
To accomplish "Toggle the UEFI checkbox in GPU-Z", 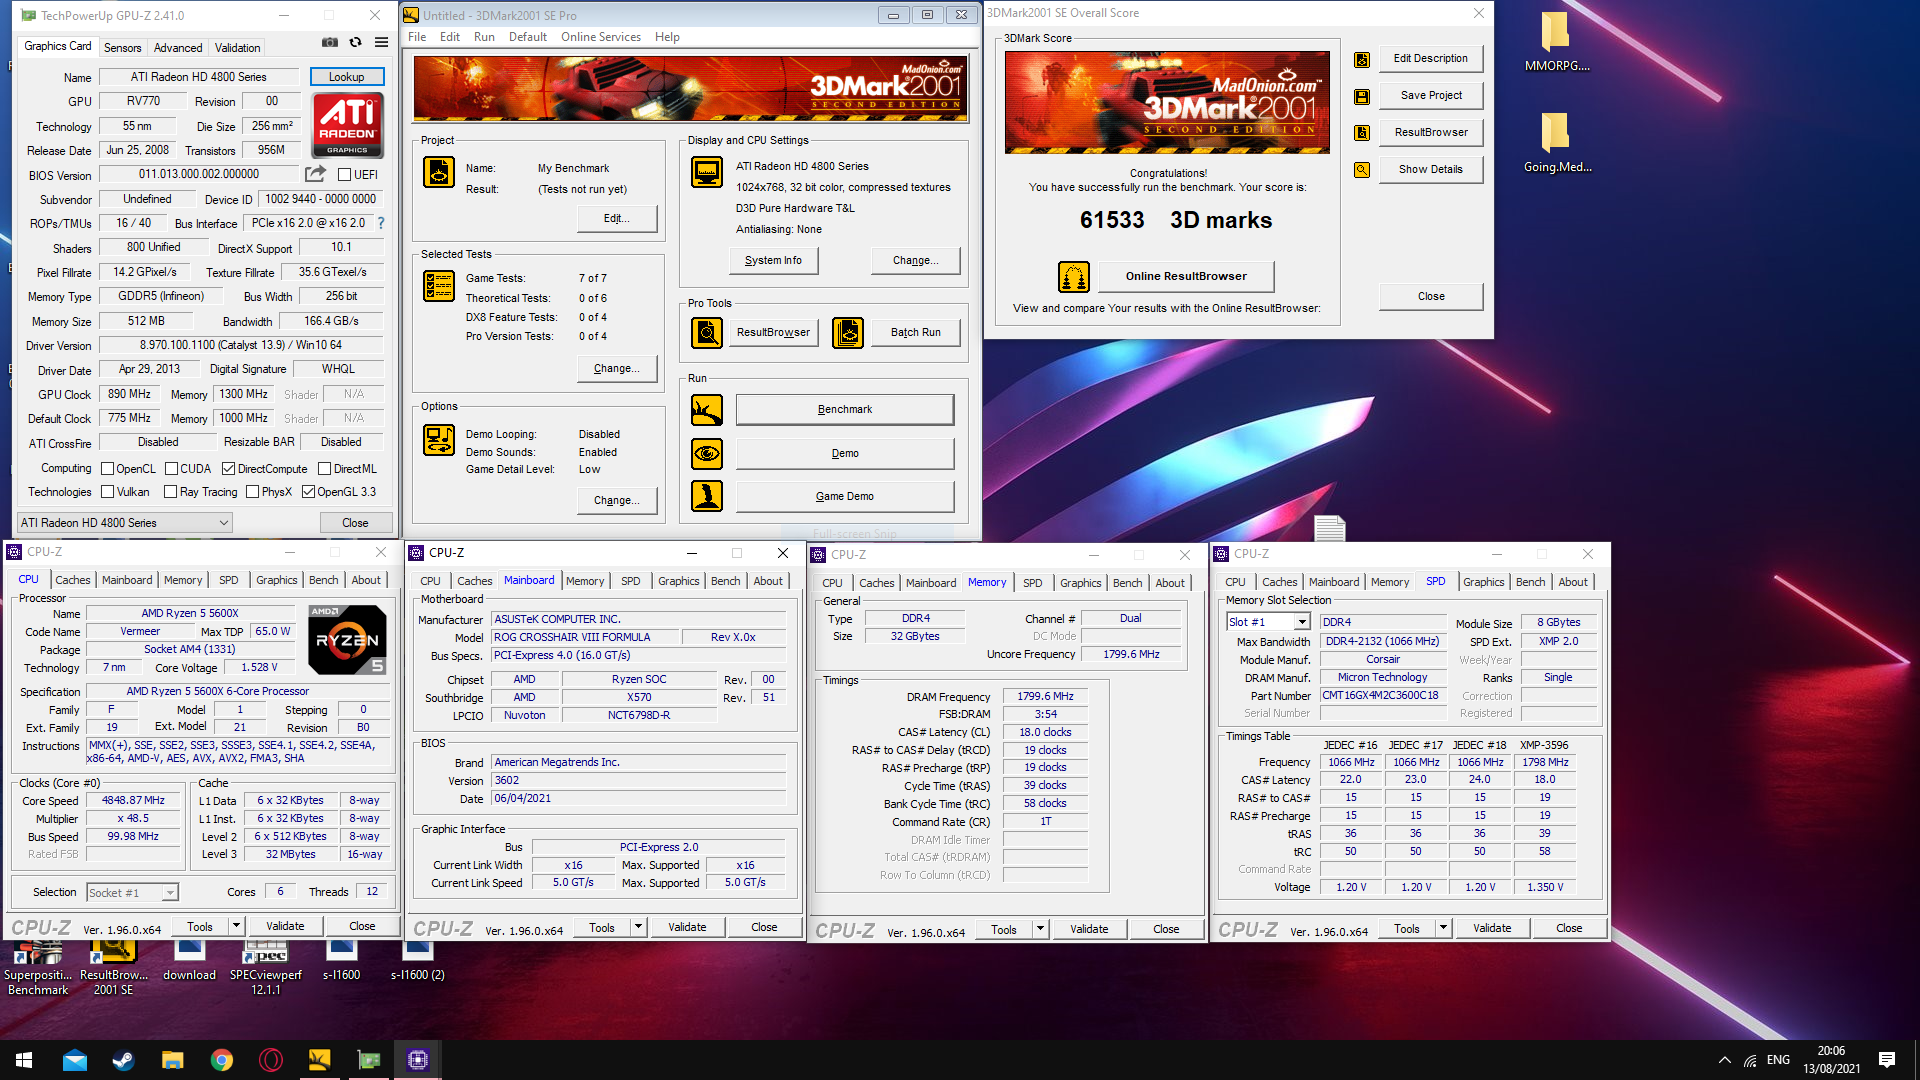I will click(344, 175).
